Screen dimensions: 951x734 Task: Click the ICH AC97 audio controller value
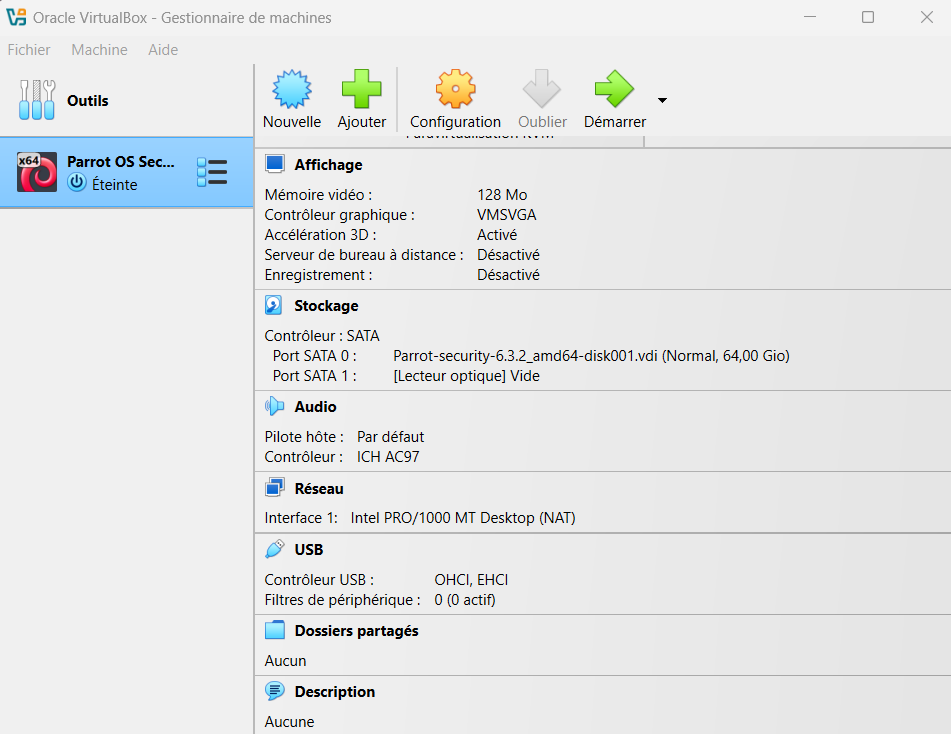[388, 457]
